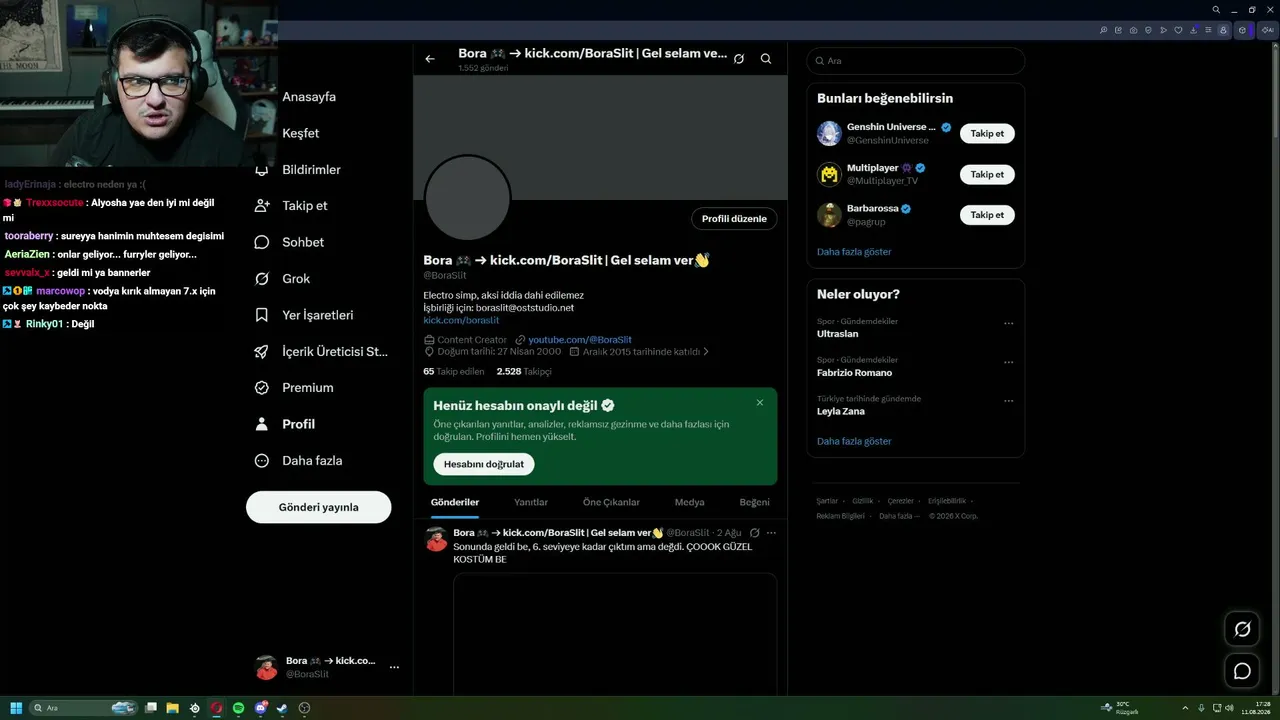The width and height of the screenshot is (1280, 720).
Task: Open the Yer İşaretleri bookmark icon
Action: click(262, 315)
